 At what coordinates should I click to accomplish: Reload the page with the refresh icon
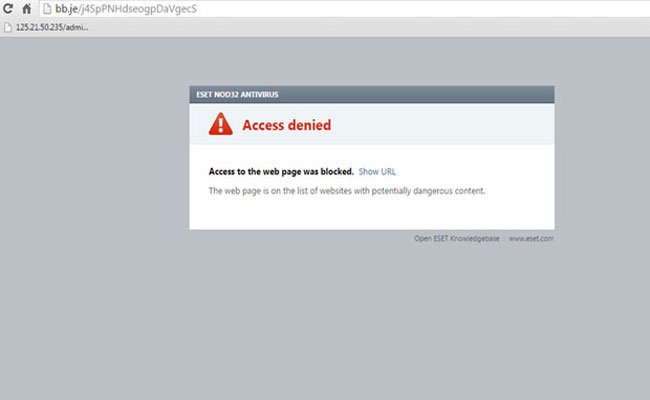(7, 8)
